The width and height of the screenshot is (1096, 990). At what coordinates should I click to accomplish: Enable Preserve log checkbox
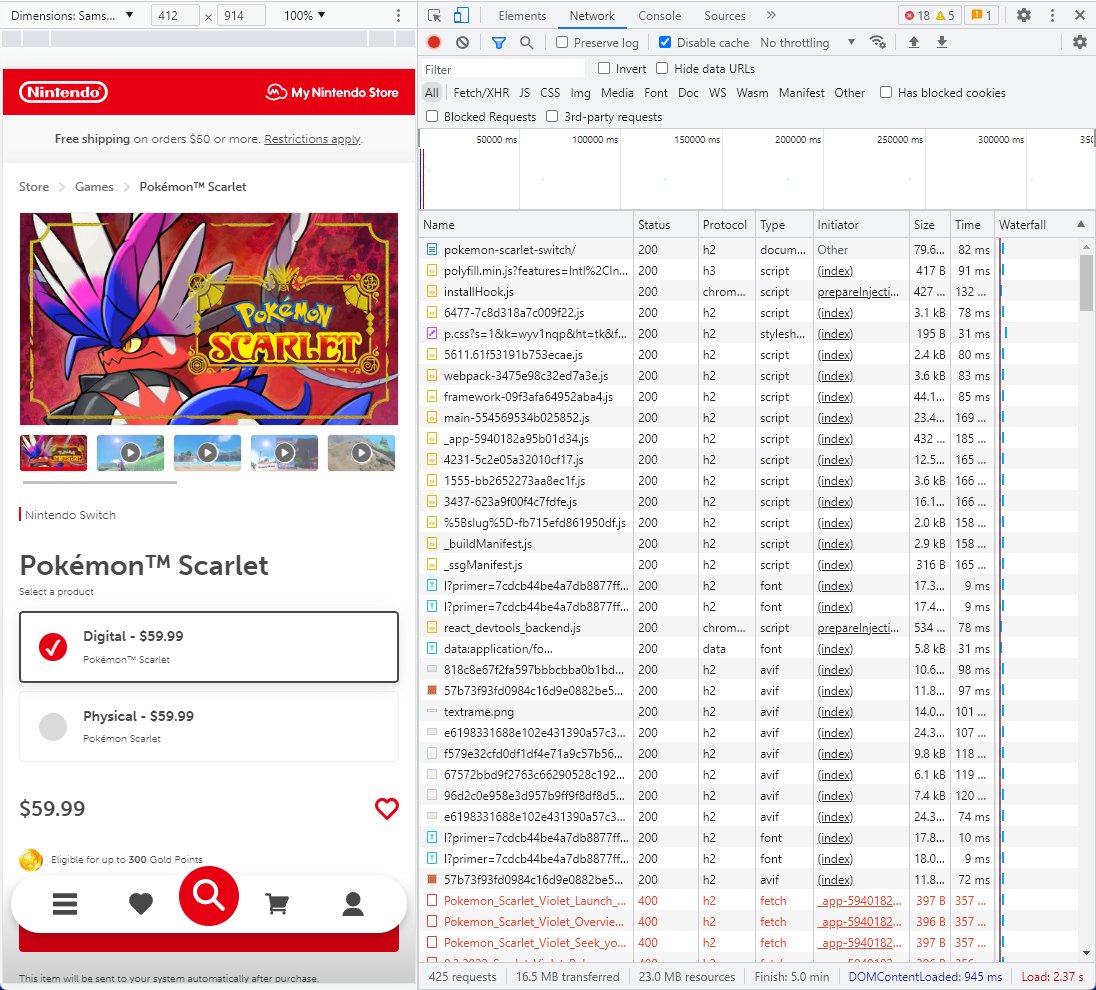[x=562, y=43]
